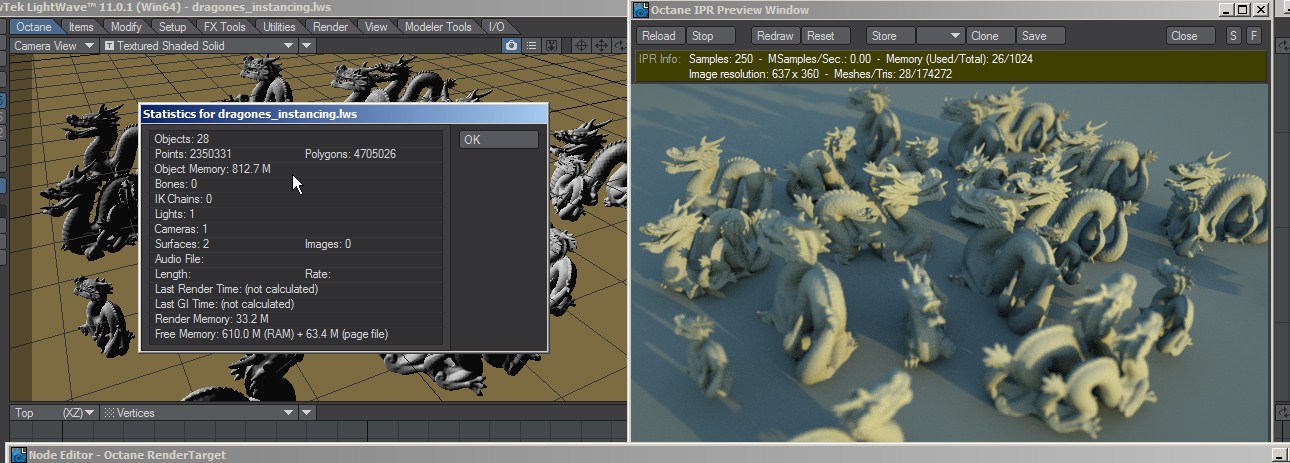Click the viewport center crosshair icon
This screenshot has width=1290, height=463.
(x=581, y=46)
